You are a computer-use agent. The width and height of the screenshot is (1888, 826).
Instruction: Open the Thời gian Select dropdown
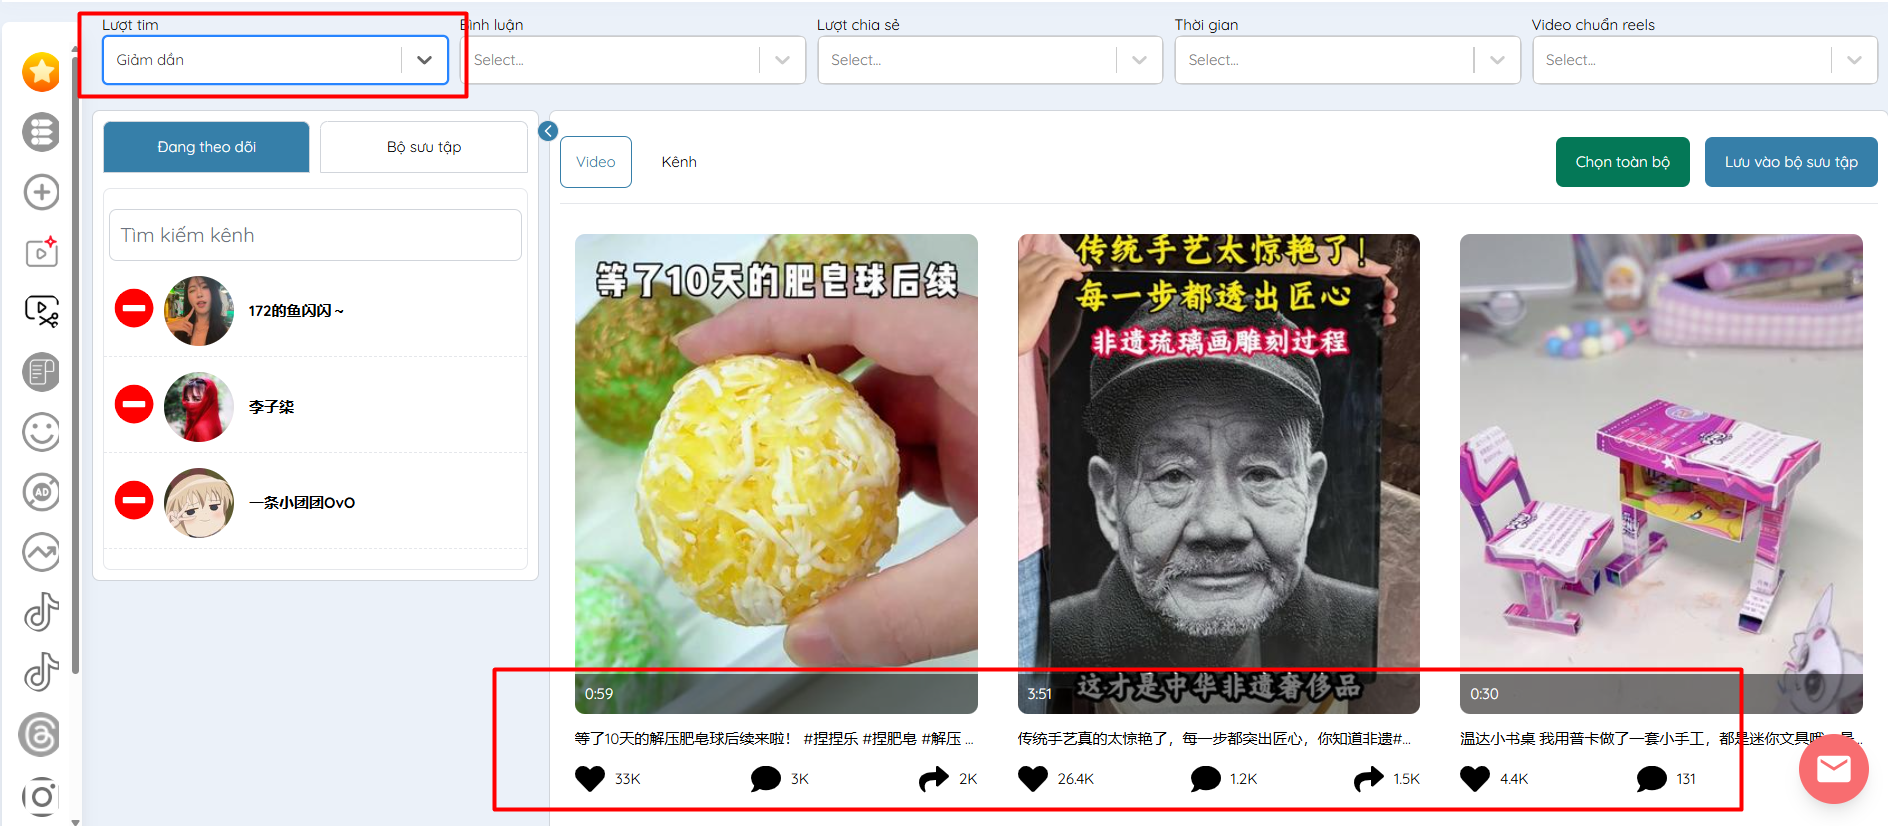coord(1347,60)
